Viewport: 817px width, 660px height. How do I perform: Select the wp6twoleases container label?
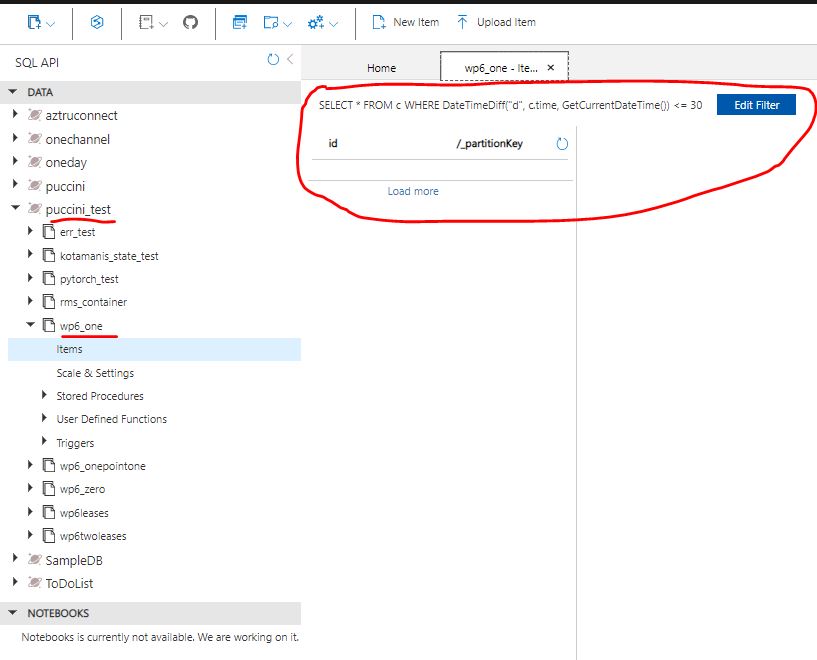[x=93, y=536]
